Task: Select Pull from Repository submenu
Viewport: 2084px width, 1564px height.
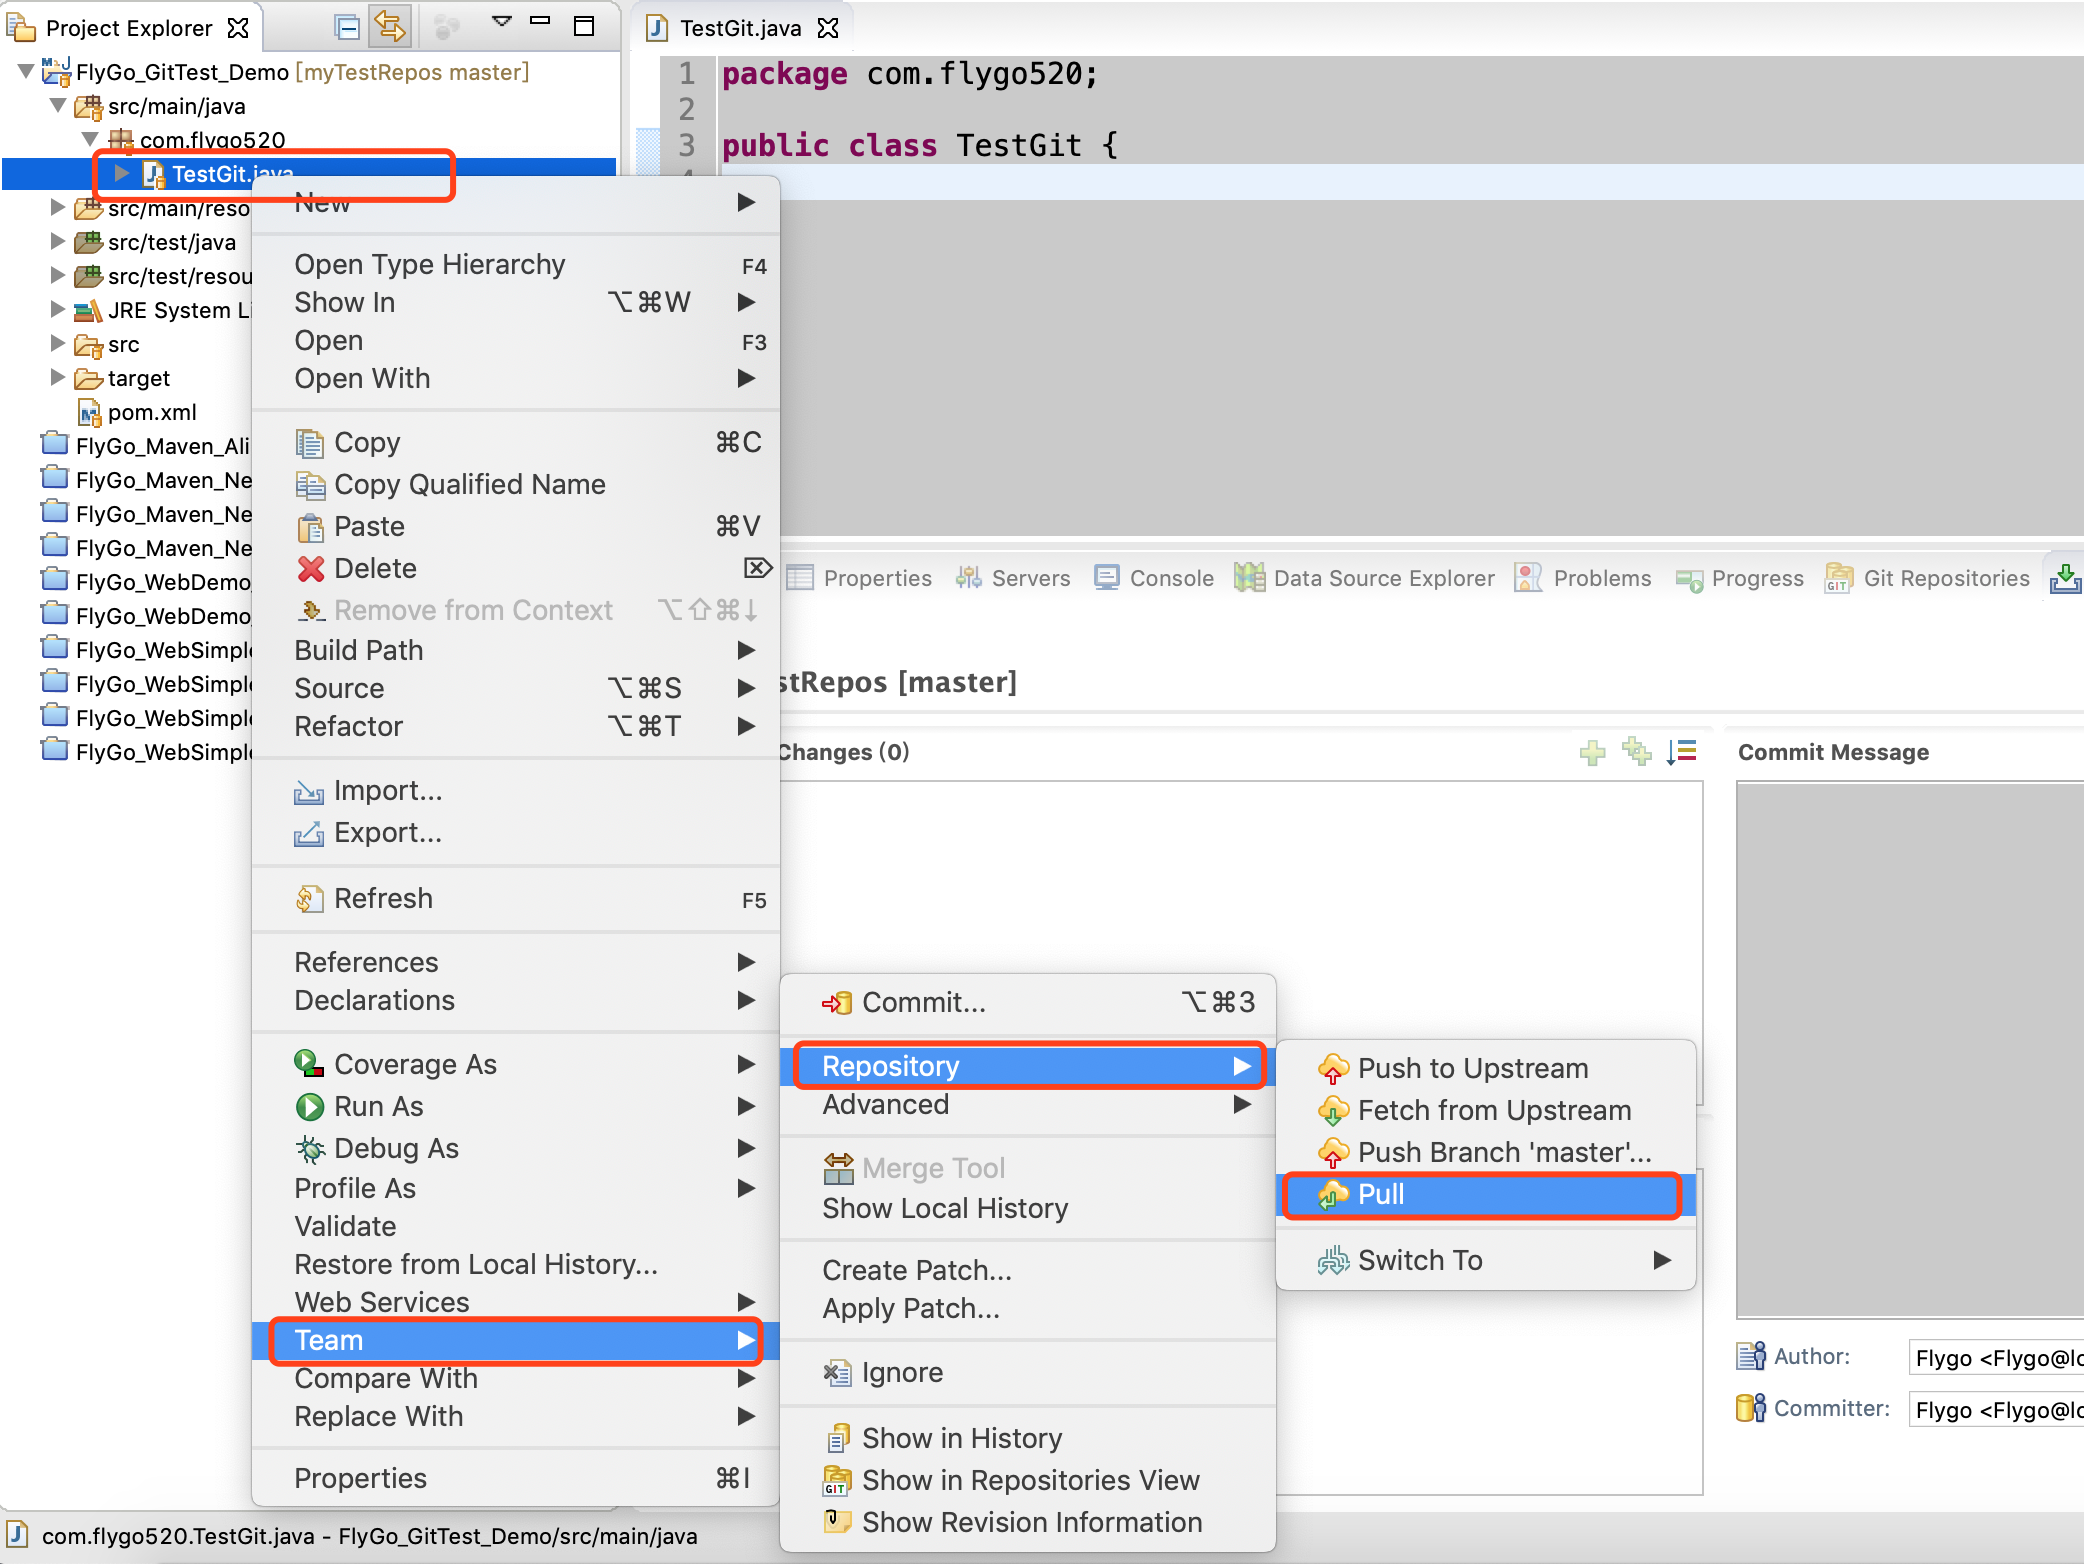Action: coord(1380,1194)
